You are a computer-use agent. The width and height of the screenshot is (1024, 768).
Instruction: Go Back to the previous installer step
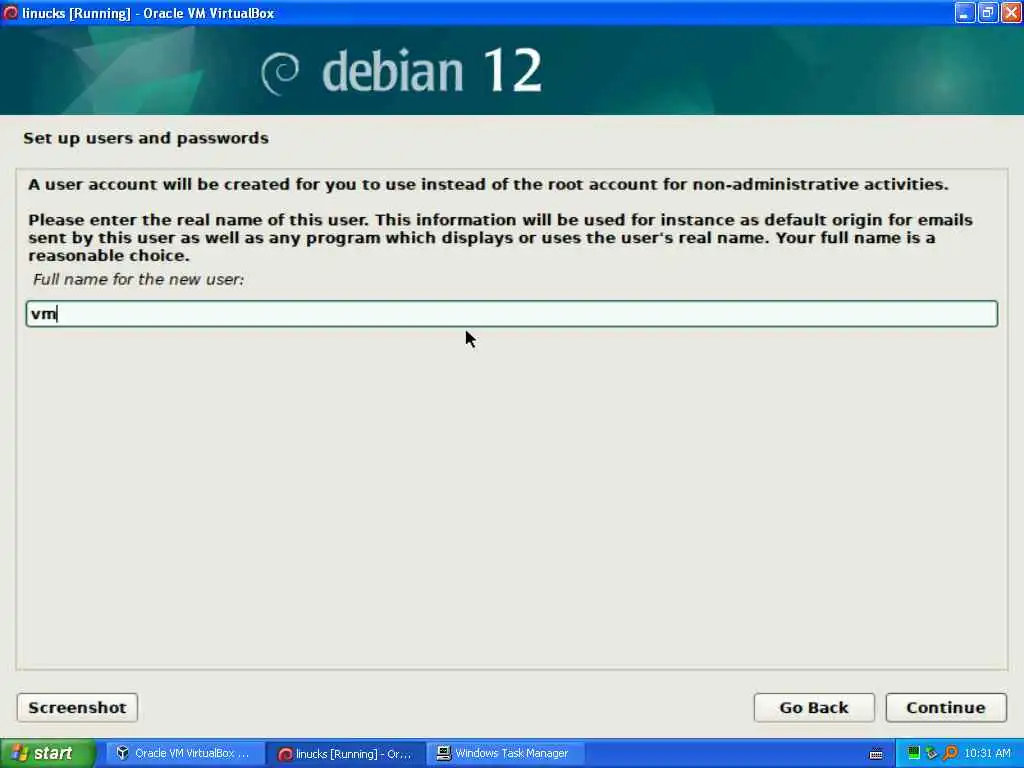[x=814, y=708]
